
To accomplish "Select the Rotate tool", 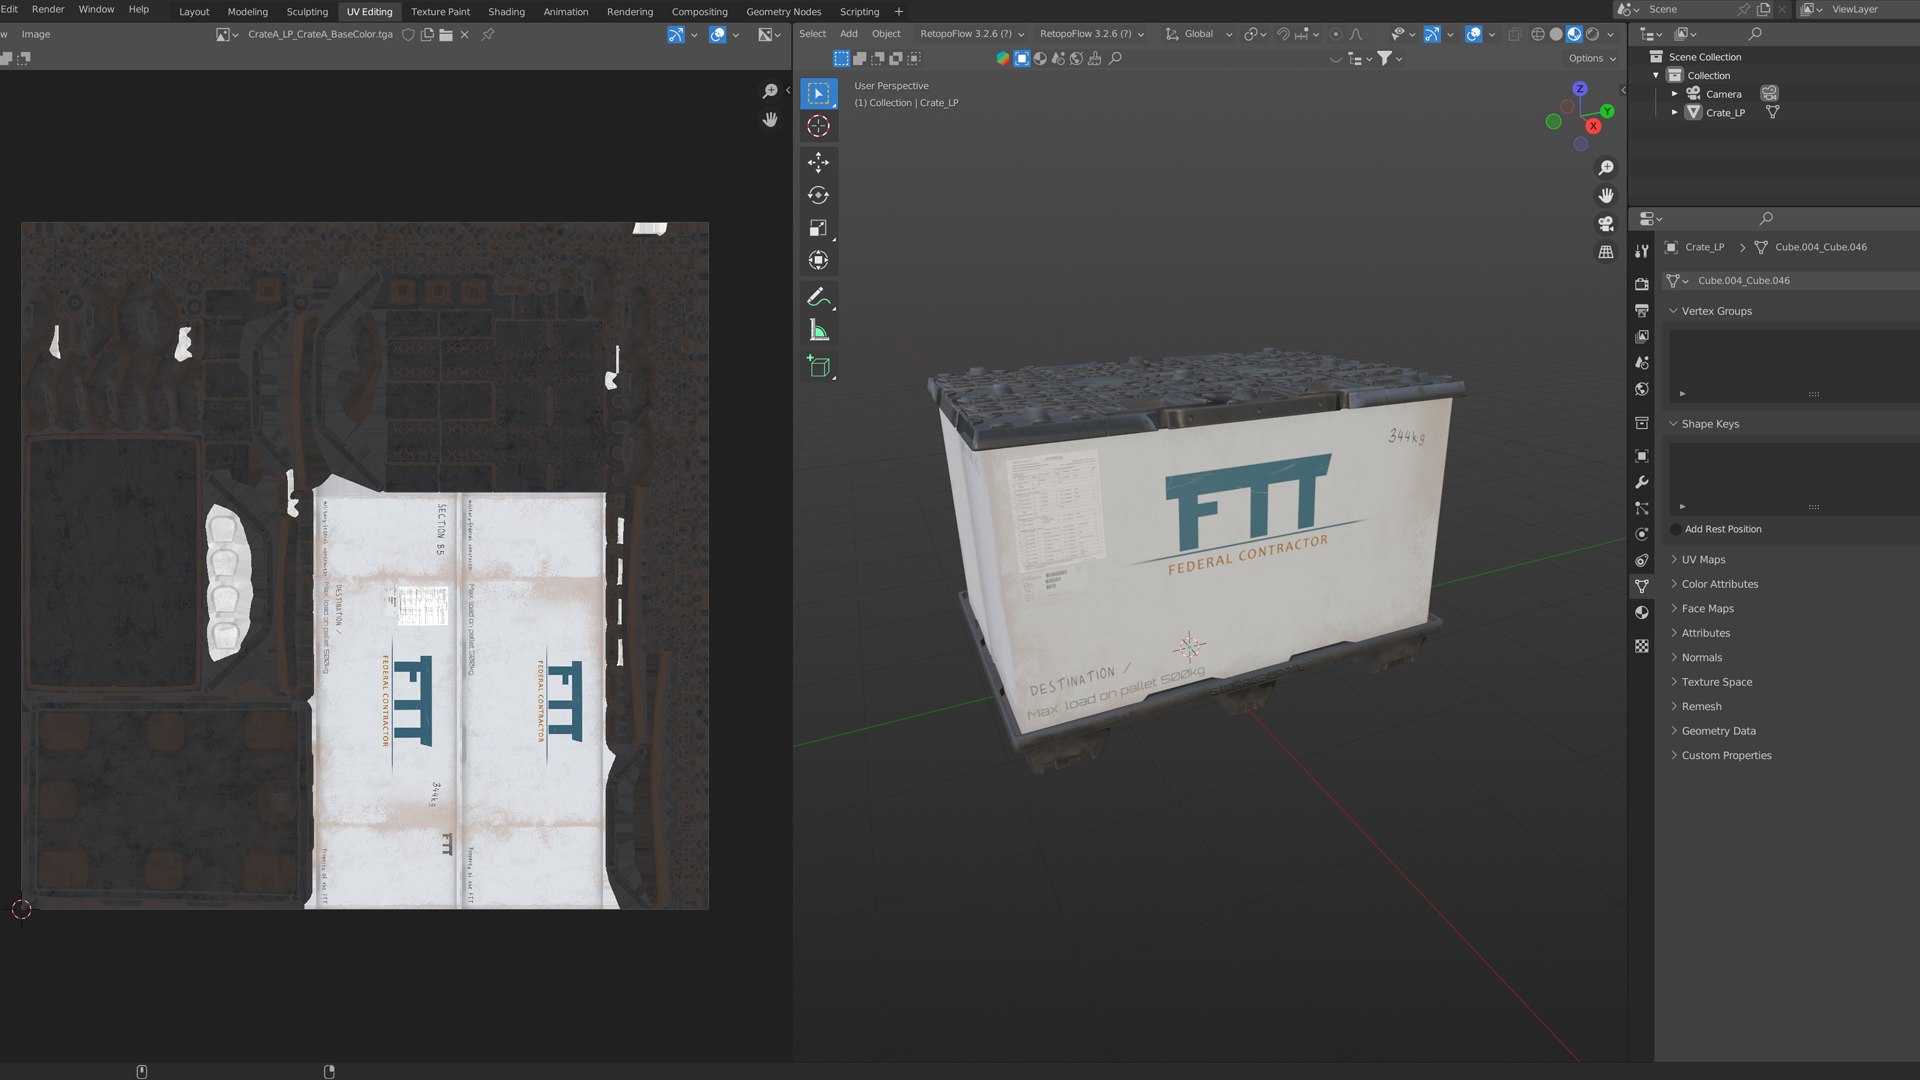I will [818, 195].
